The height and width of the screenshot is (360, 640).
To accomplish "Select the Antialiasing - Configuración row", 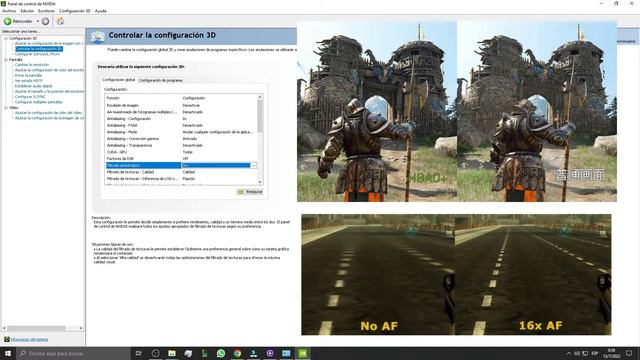I will 181,119.
